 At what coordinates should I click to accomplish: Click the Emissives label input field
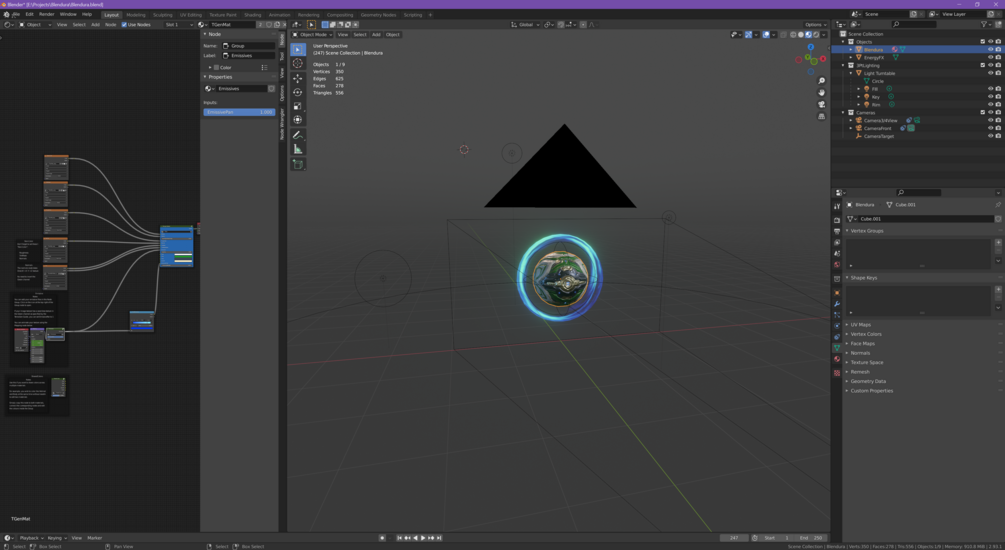[x=249, y=56]
